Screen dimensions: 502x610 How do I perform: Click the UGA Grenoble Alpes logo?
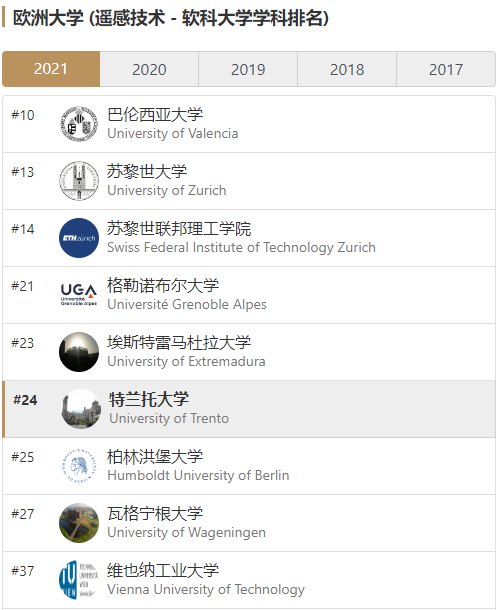(79, 295)
